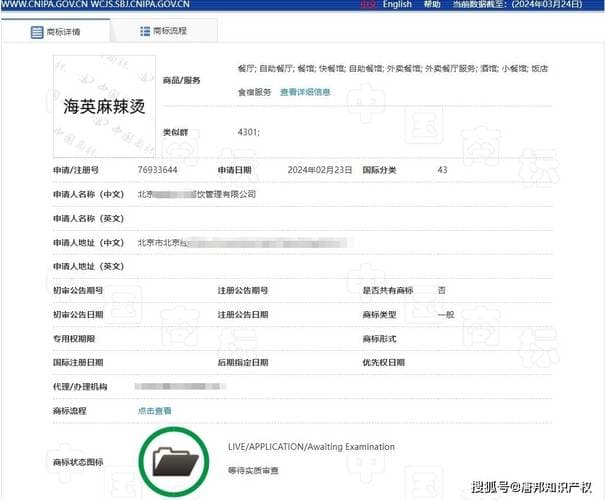Click the 商标状态图标 label
The width and height of the screenshot is (605, 500).
78,462
